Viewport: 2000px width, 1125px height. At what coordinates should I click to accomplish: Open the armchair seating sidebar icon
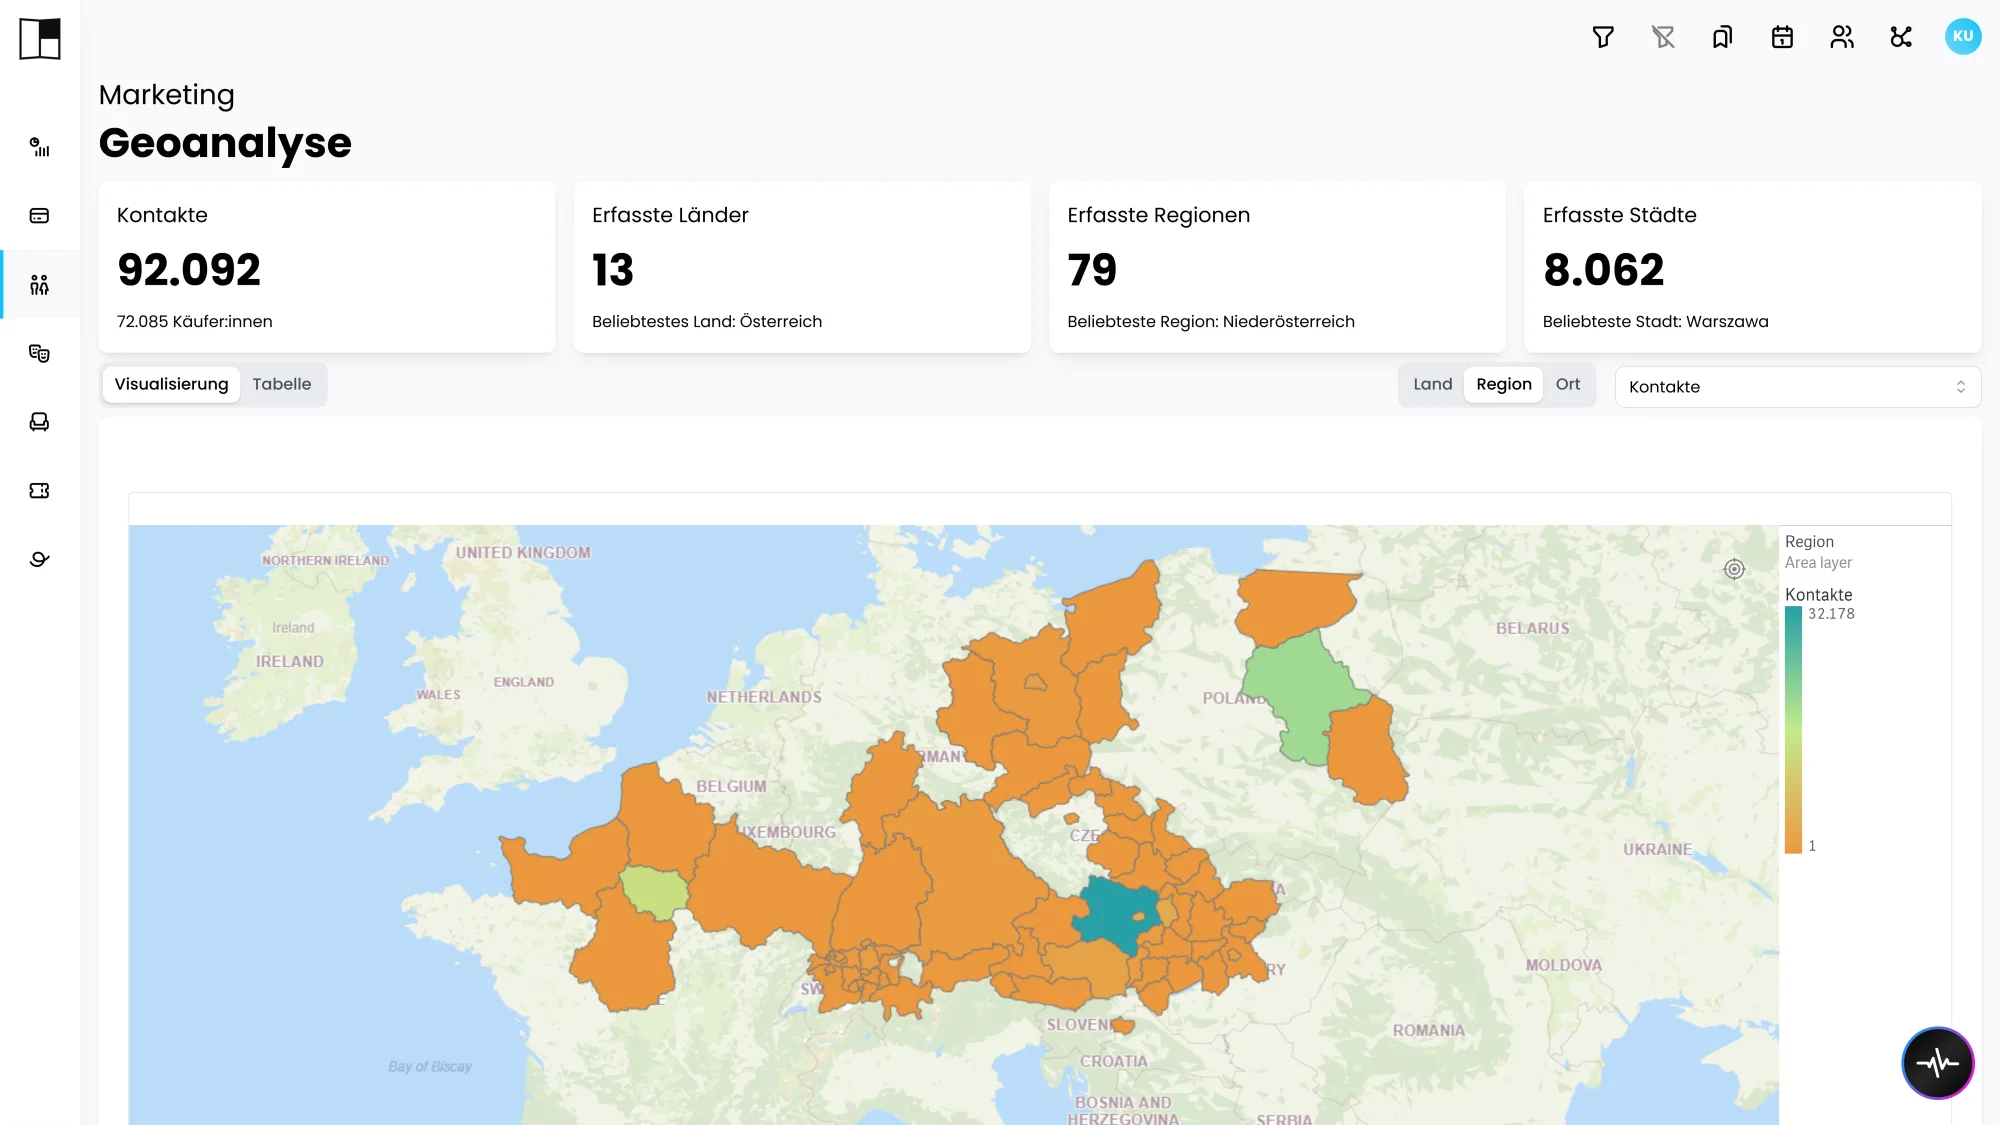click(39, 422)
